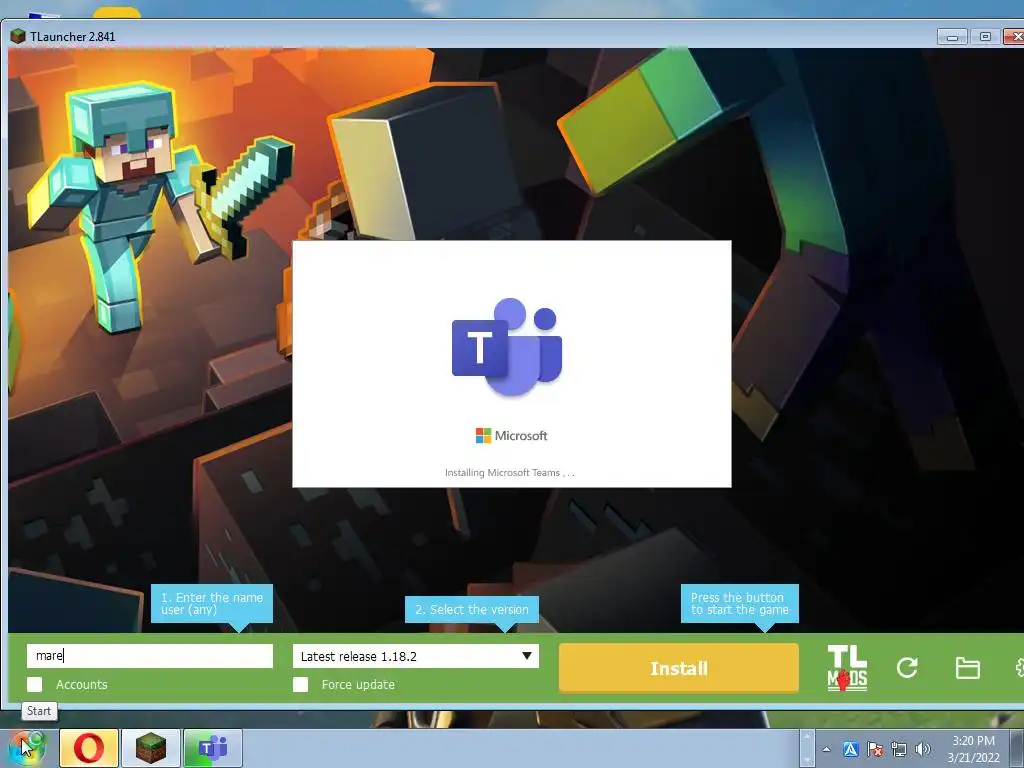The height and width of the screenshot is (768, 1024).
Task: Open the settings gear at right edge
Action: click(x=1019, y=668)
